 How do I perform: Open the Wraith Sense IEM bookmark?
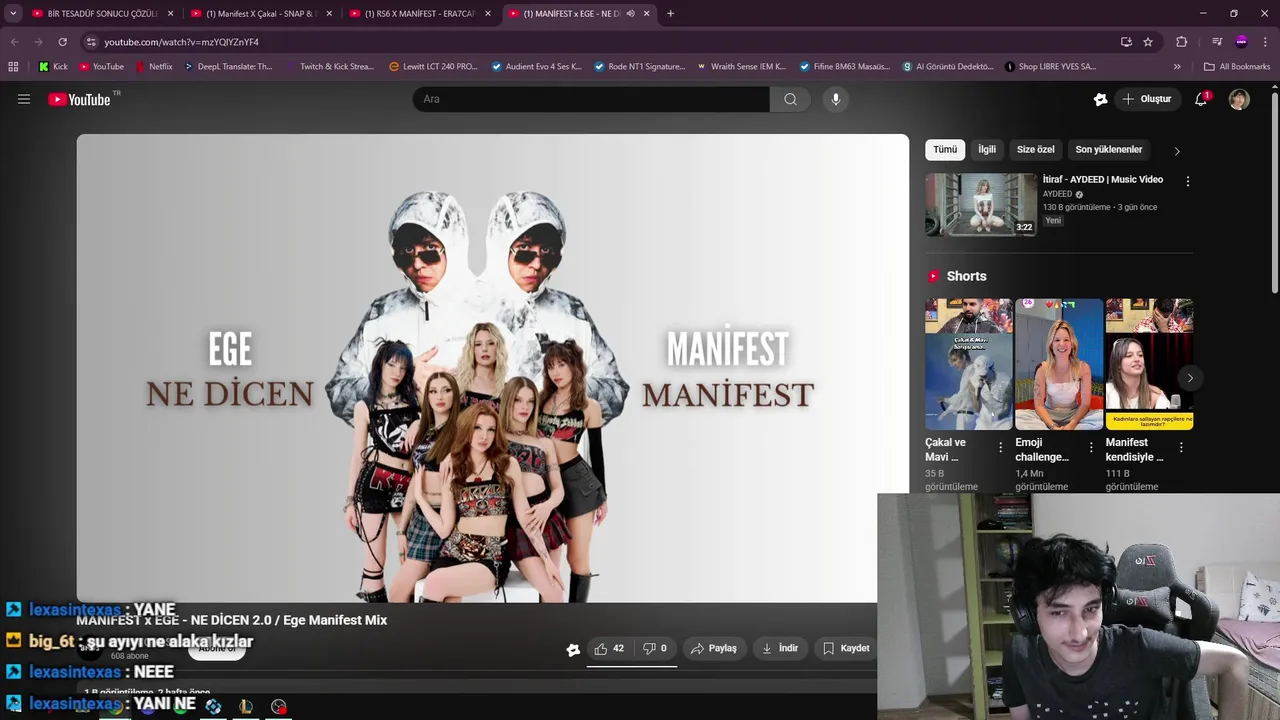click(742, 67)
